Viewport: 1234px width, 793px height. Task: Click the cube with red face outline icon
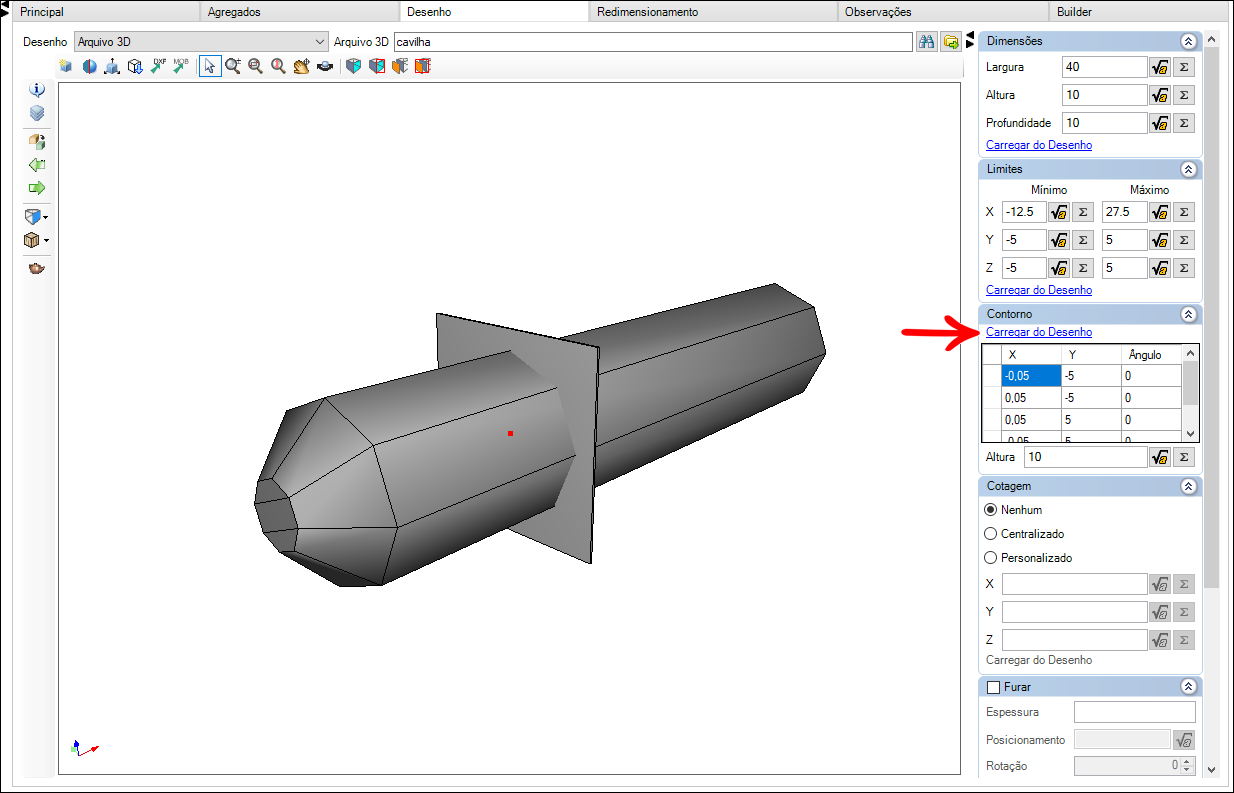pyautogui.click(x=376, y=66)
